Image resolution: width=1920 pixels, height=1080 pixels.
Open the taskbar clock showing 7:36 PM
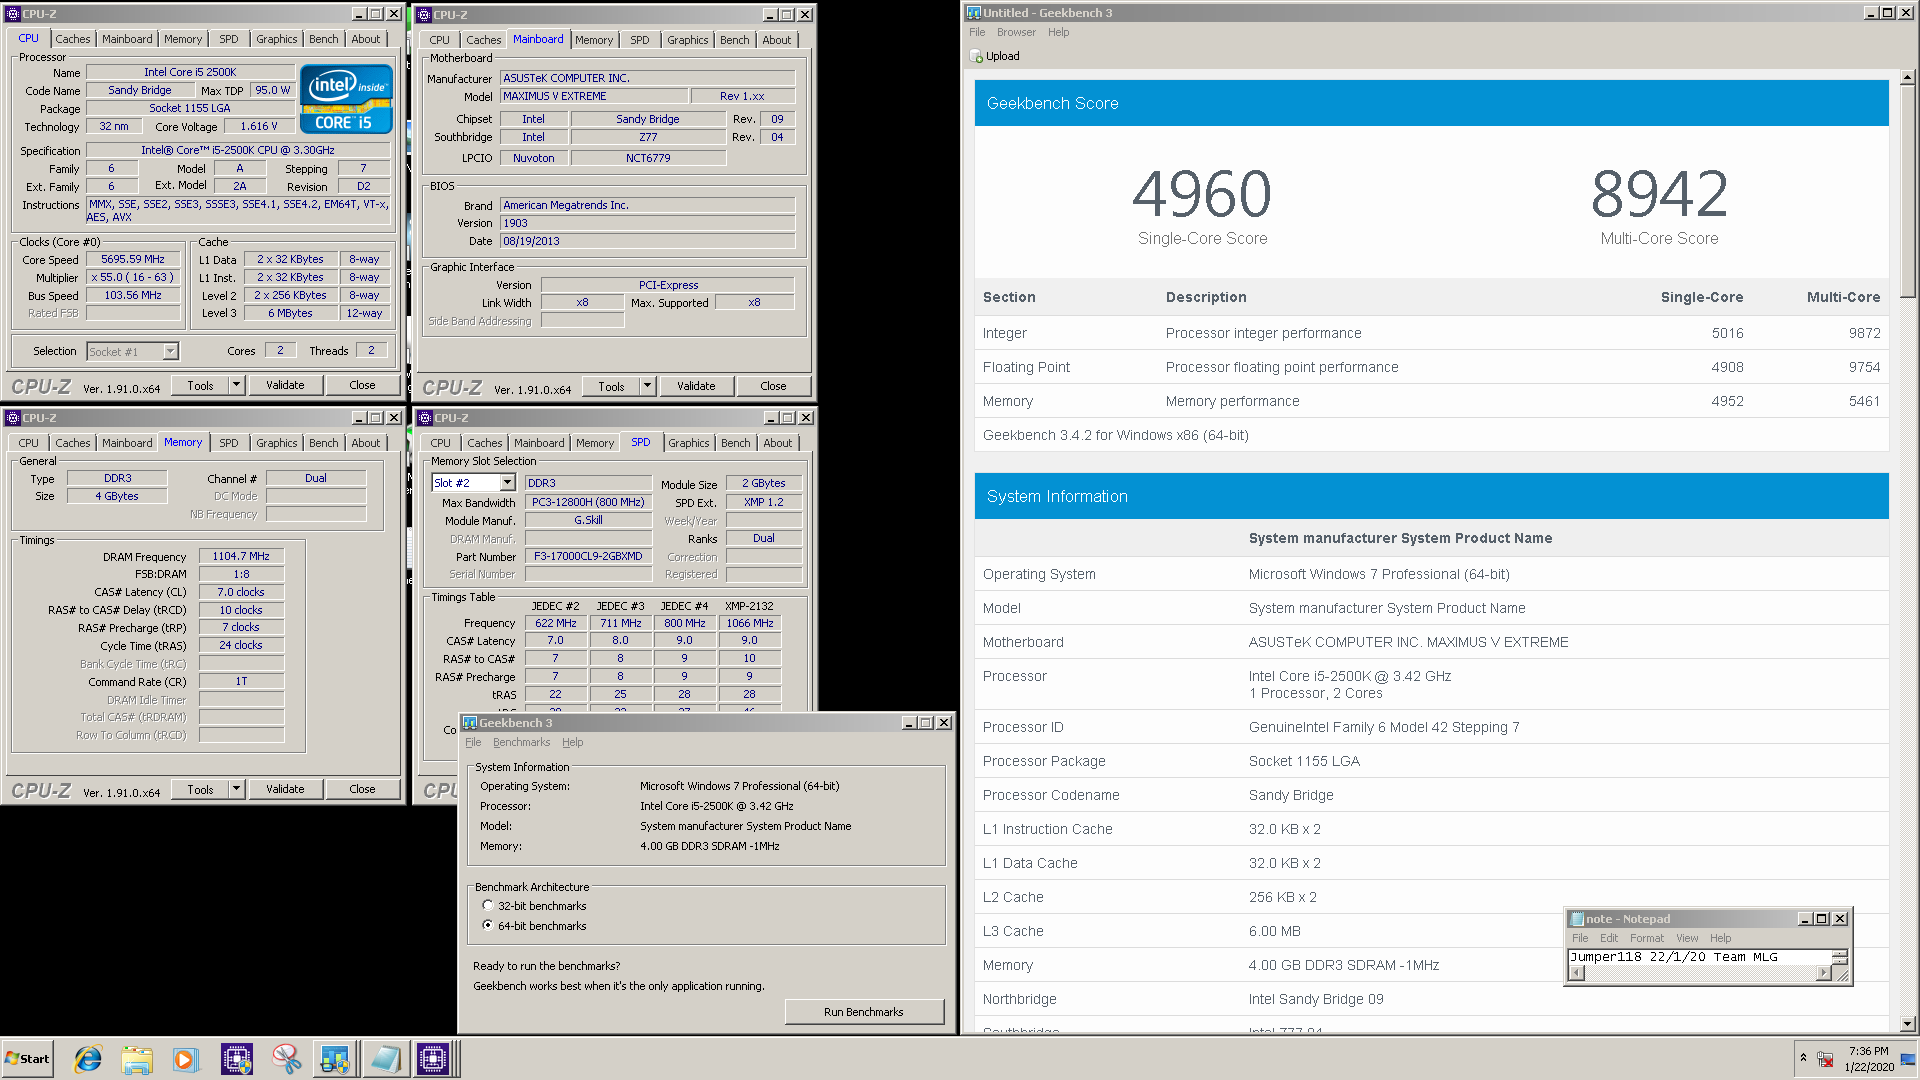[x=1869, y=1059]
